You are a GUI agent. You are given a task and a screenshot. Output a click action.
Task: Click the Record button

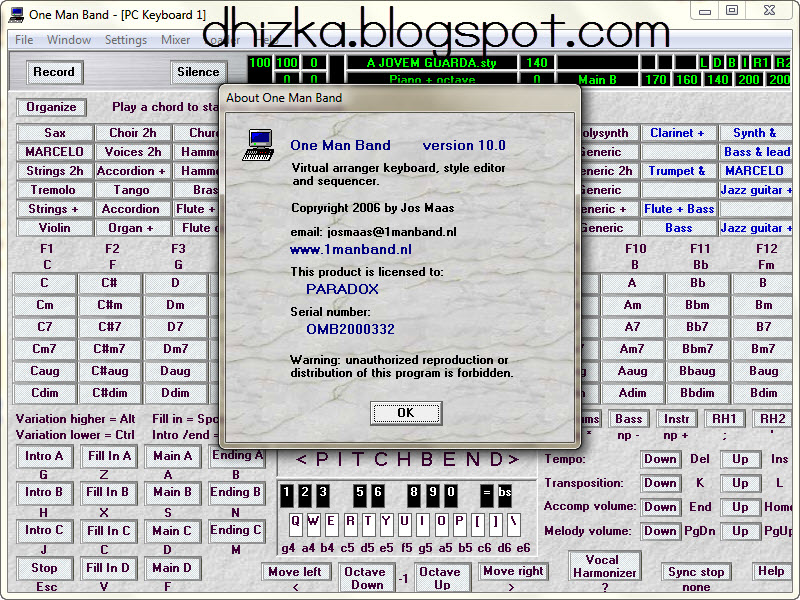[x=54, y=72]
